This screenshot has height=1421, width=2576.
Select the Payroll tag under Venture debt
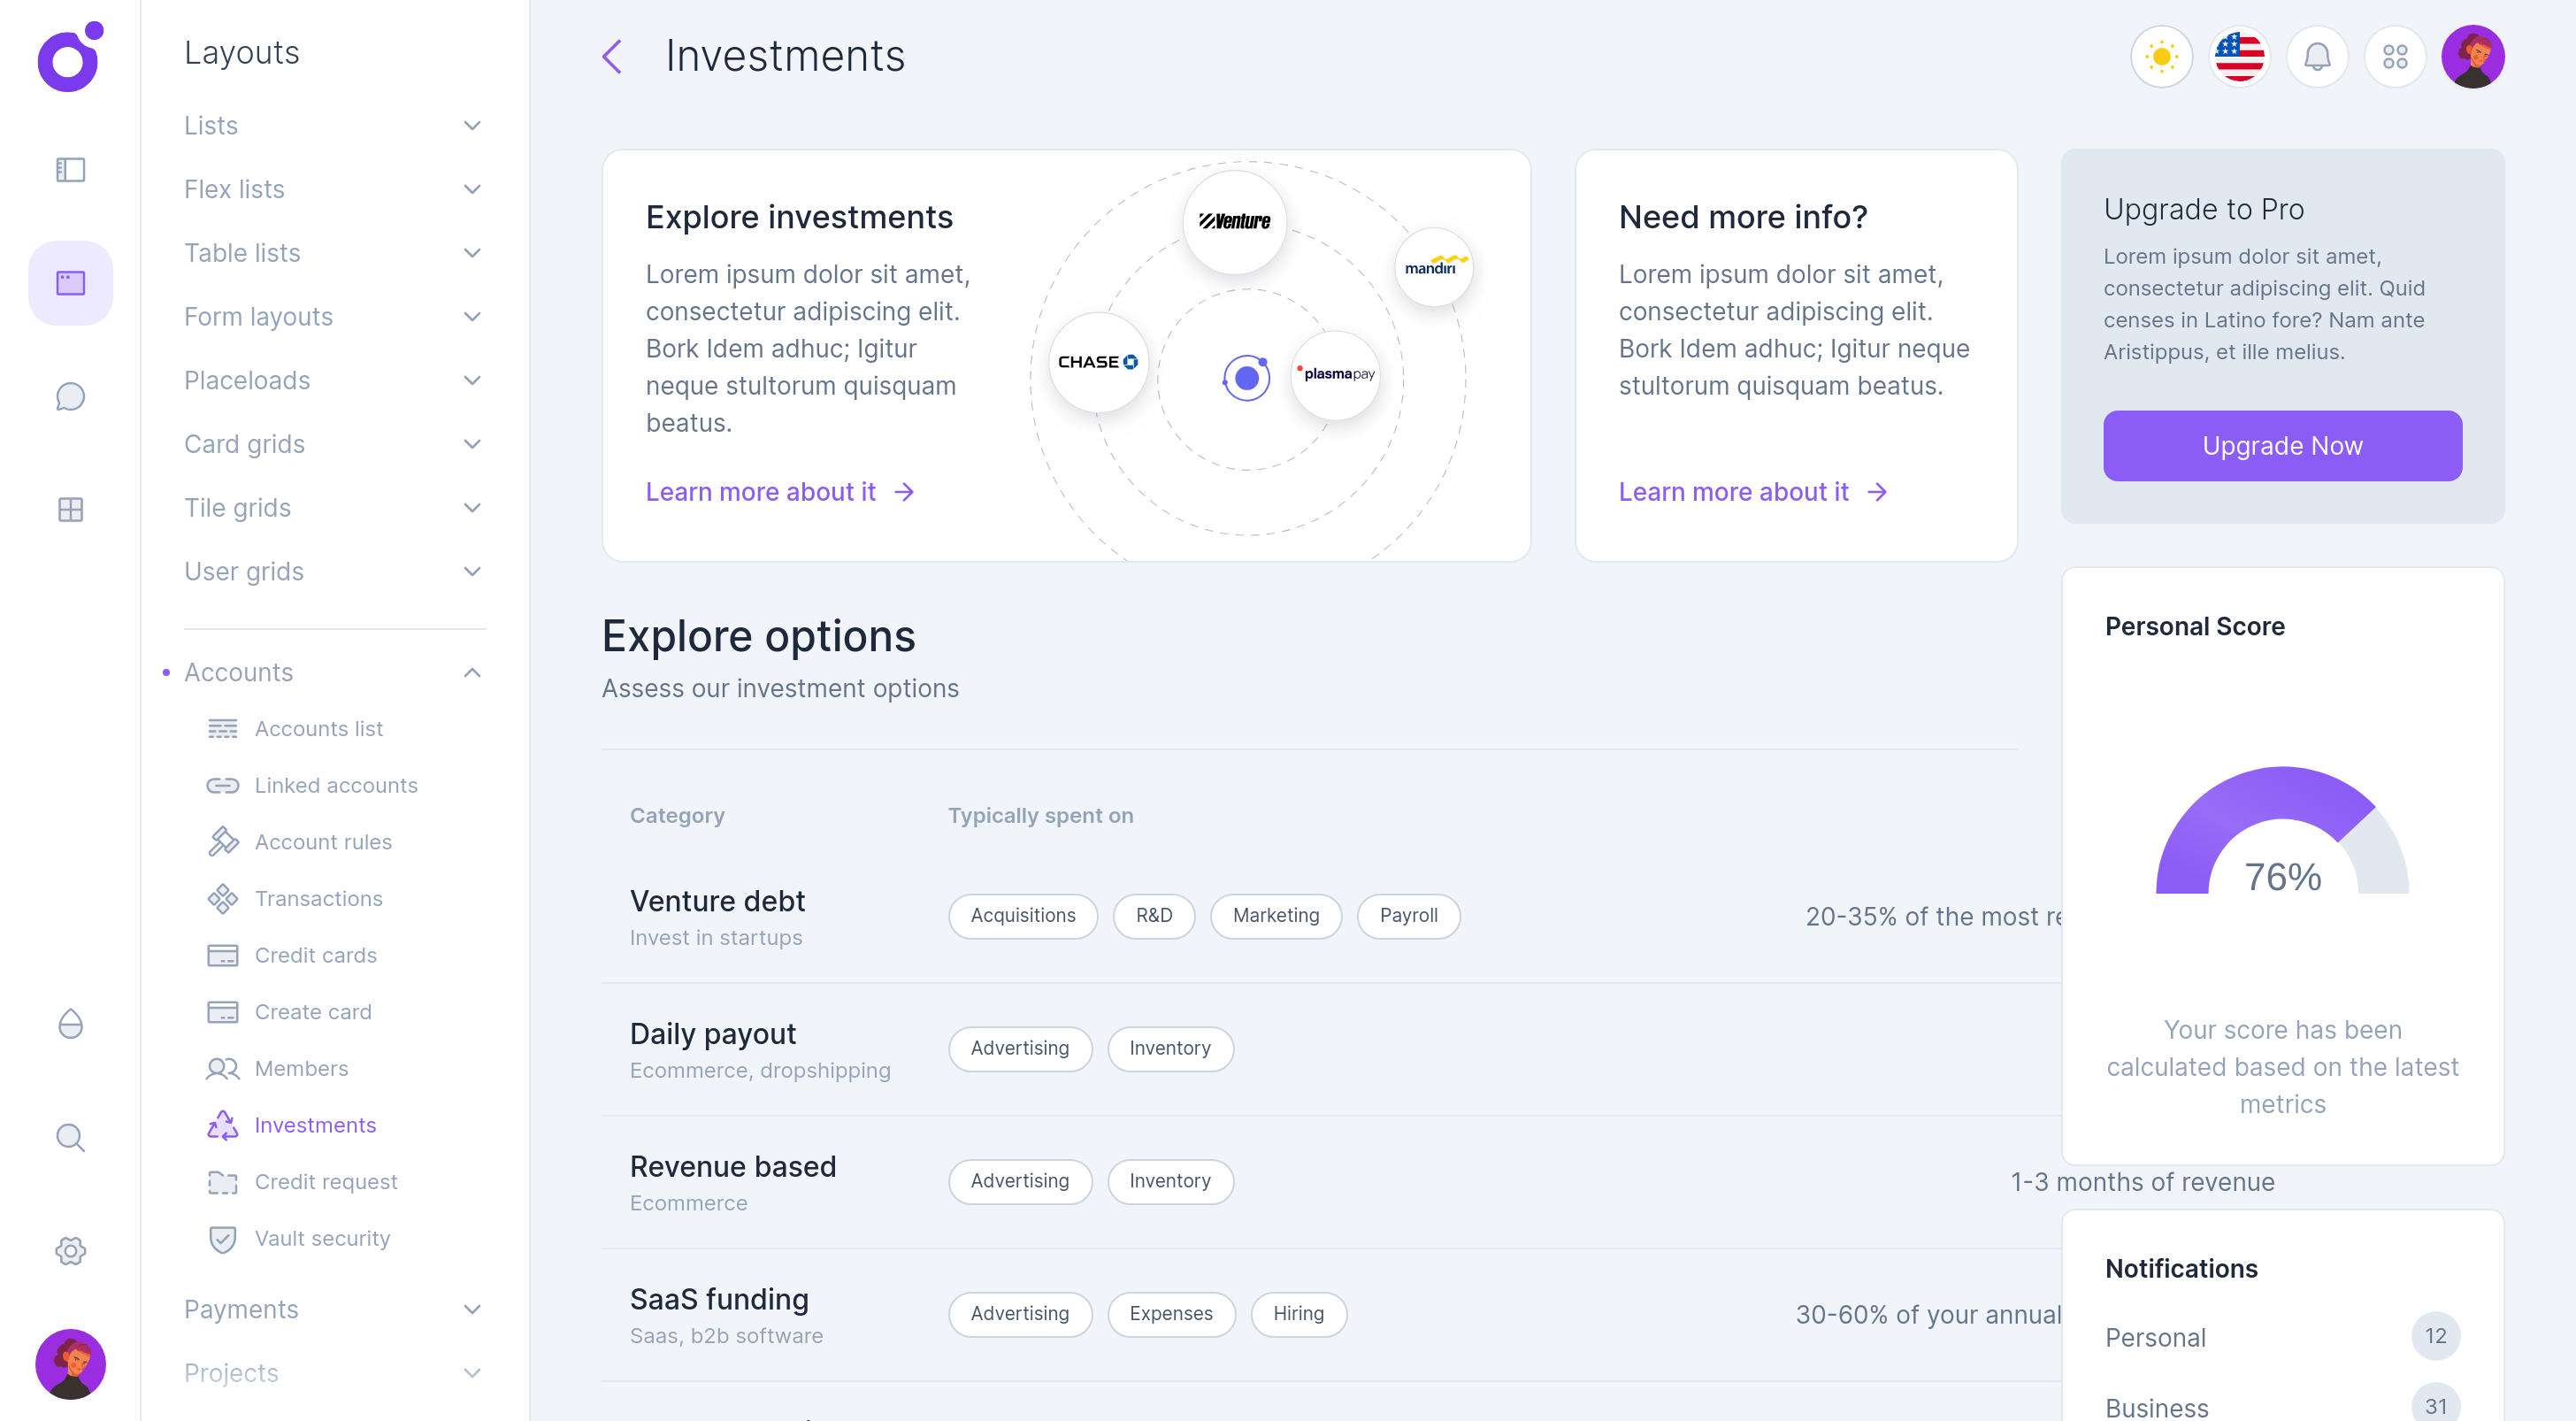coord(1408,915)
